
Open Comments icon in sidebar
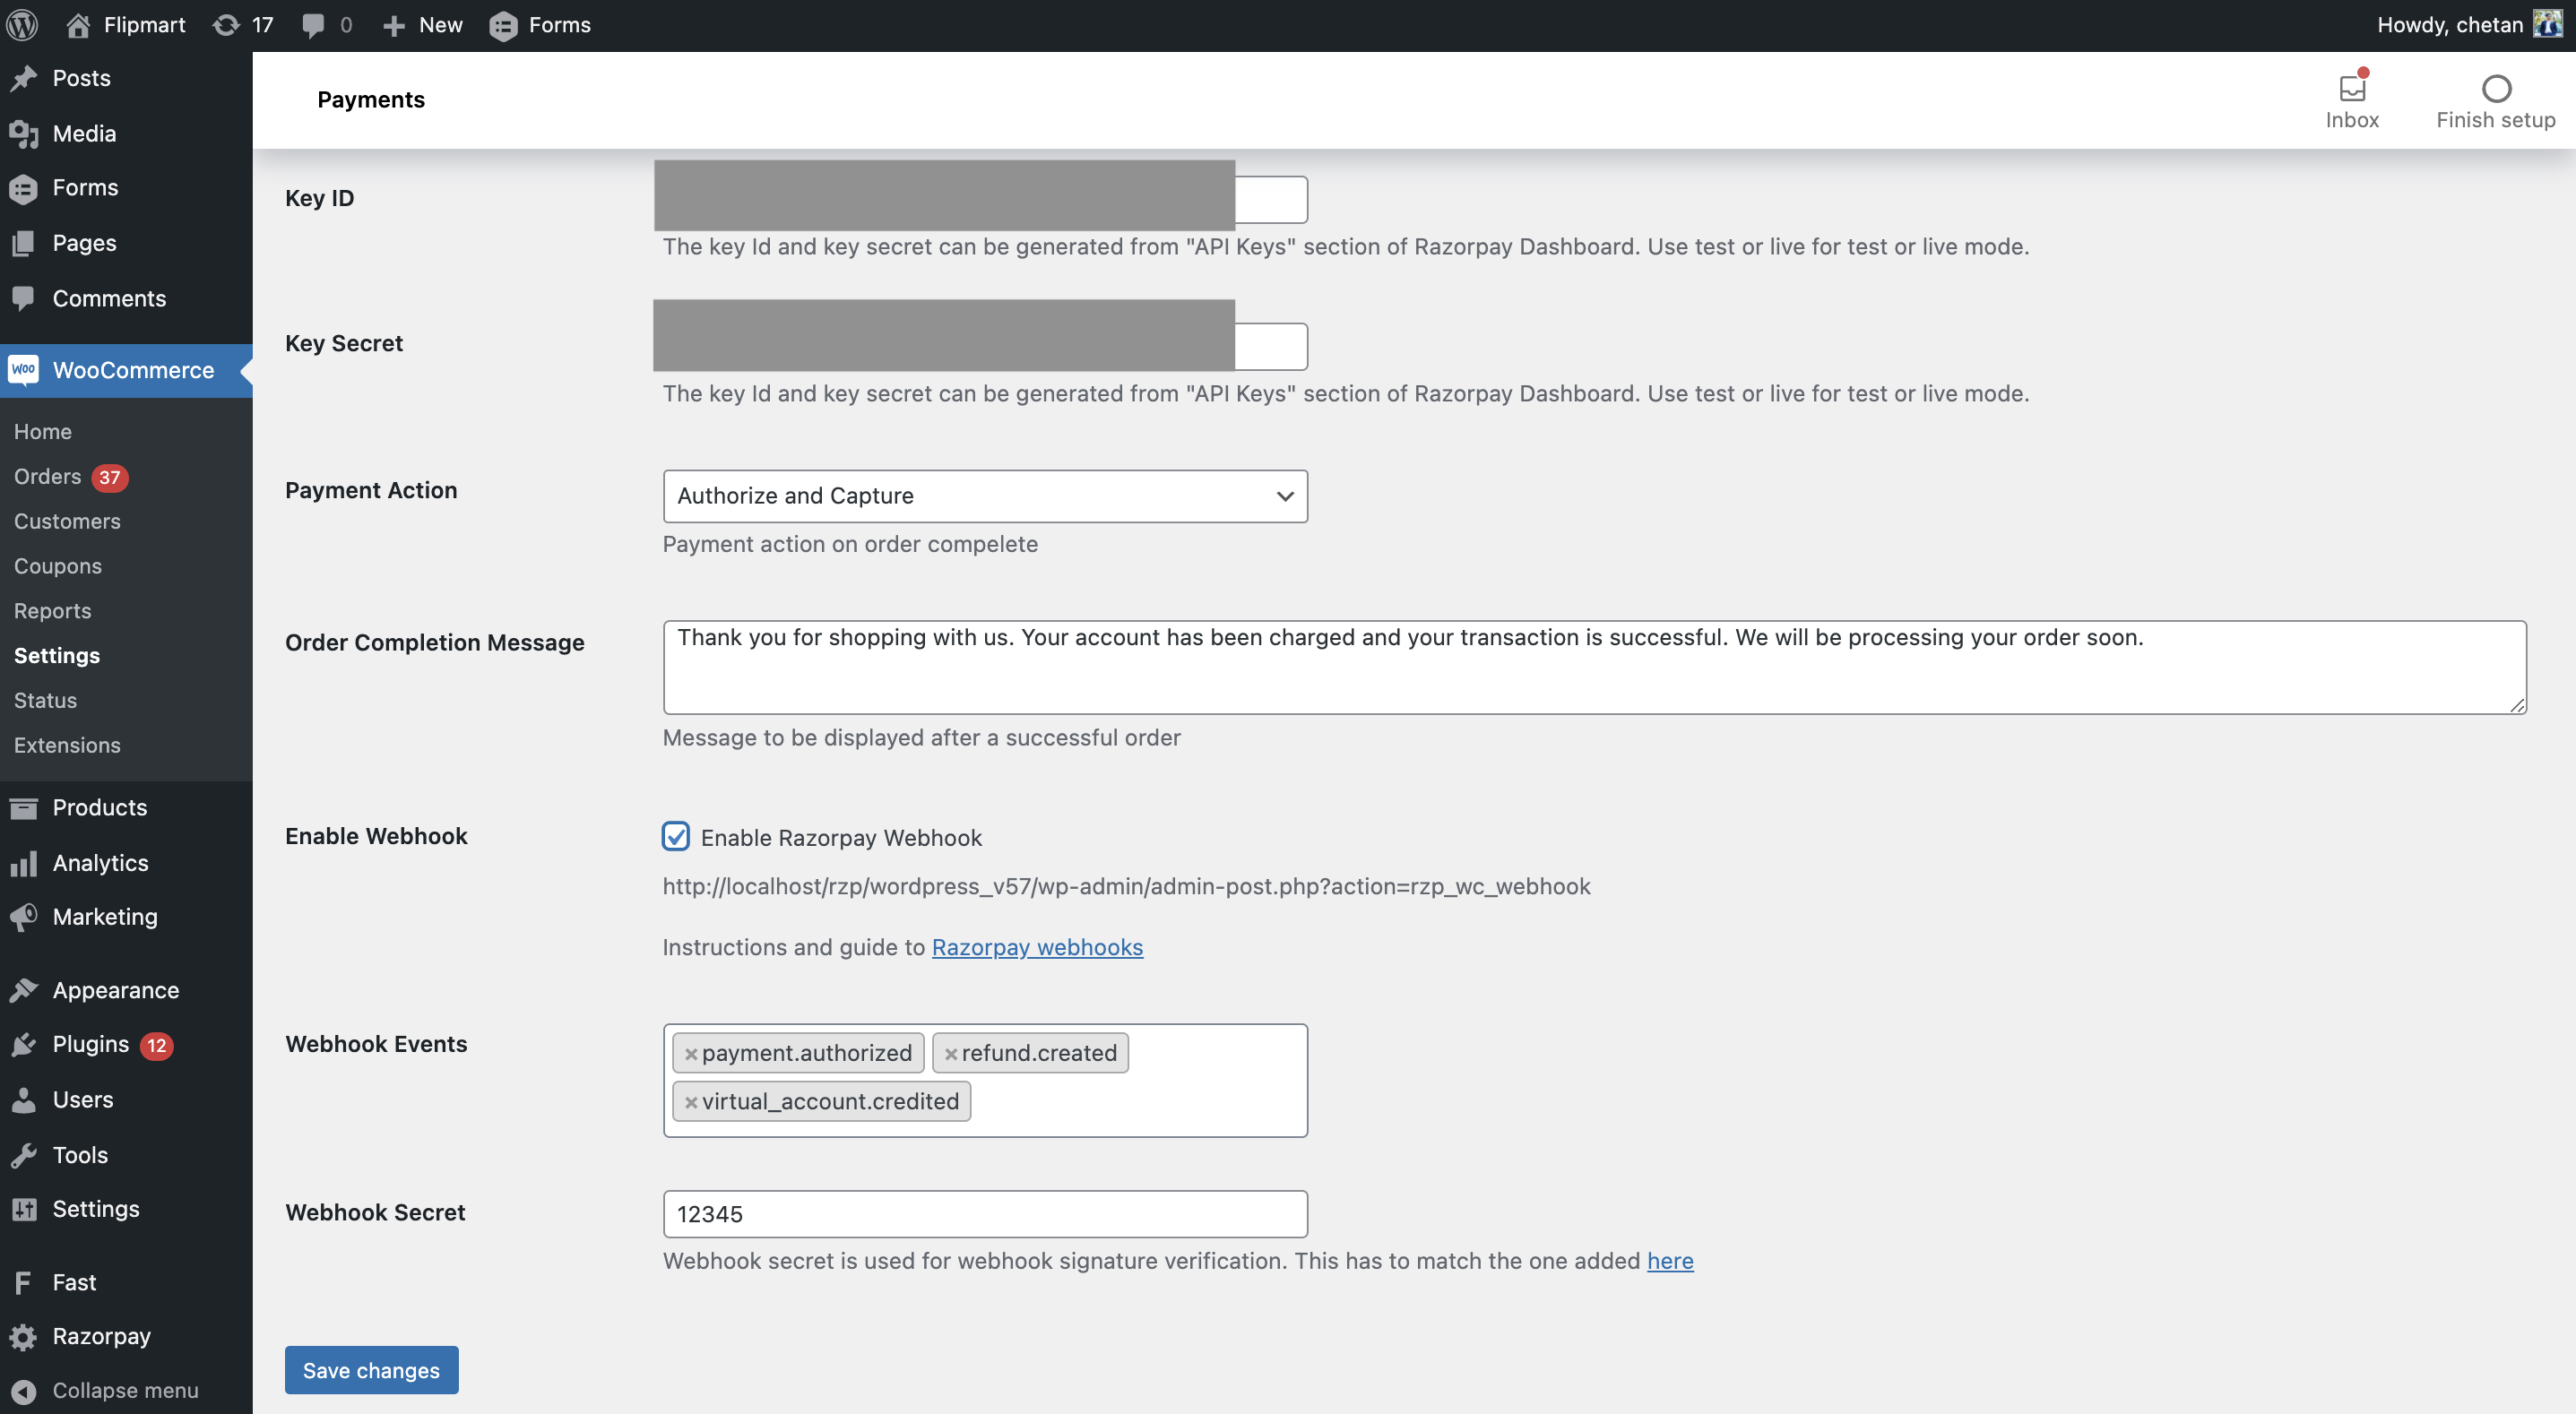click(24, 298)
